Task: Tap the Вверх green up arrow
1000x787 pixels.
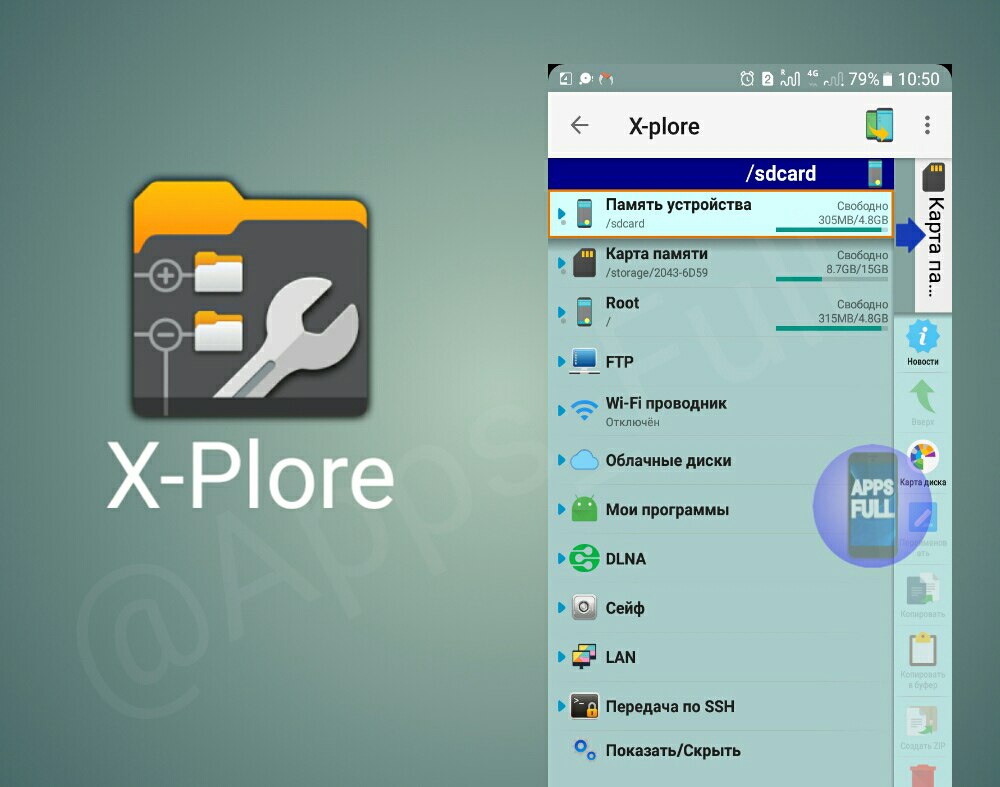Action: [x=923, y=402]
